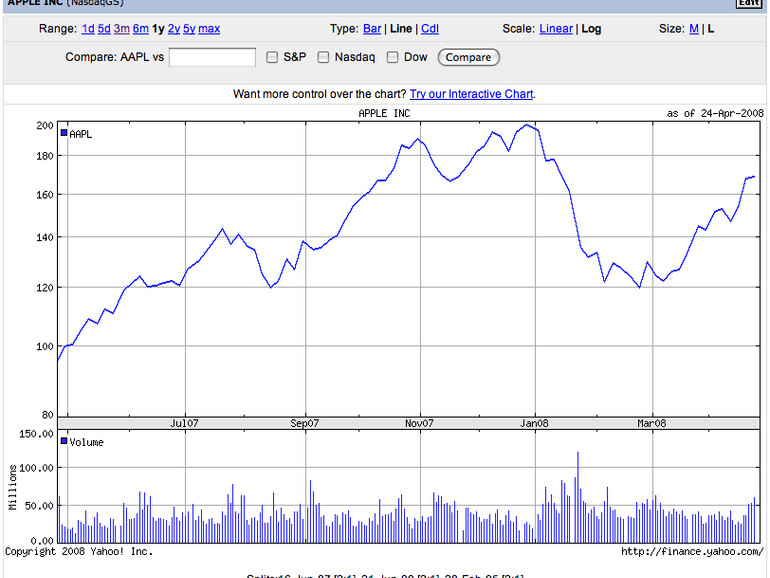770x578 pixels.
Task: Select the 1y range option
Action: click(x=158, y=29)
